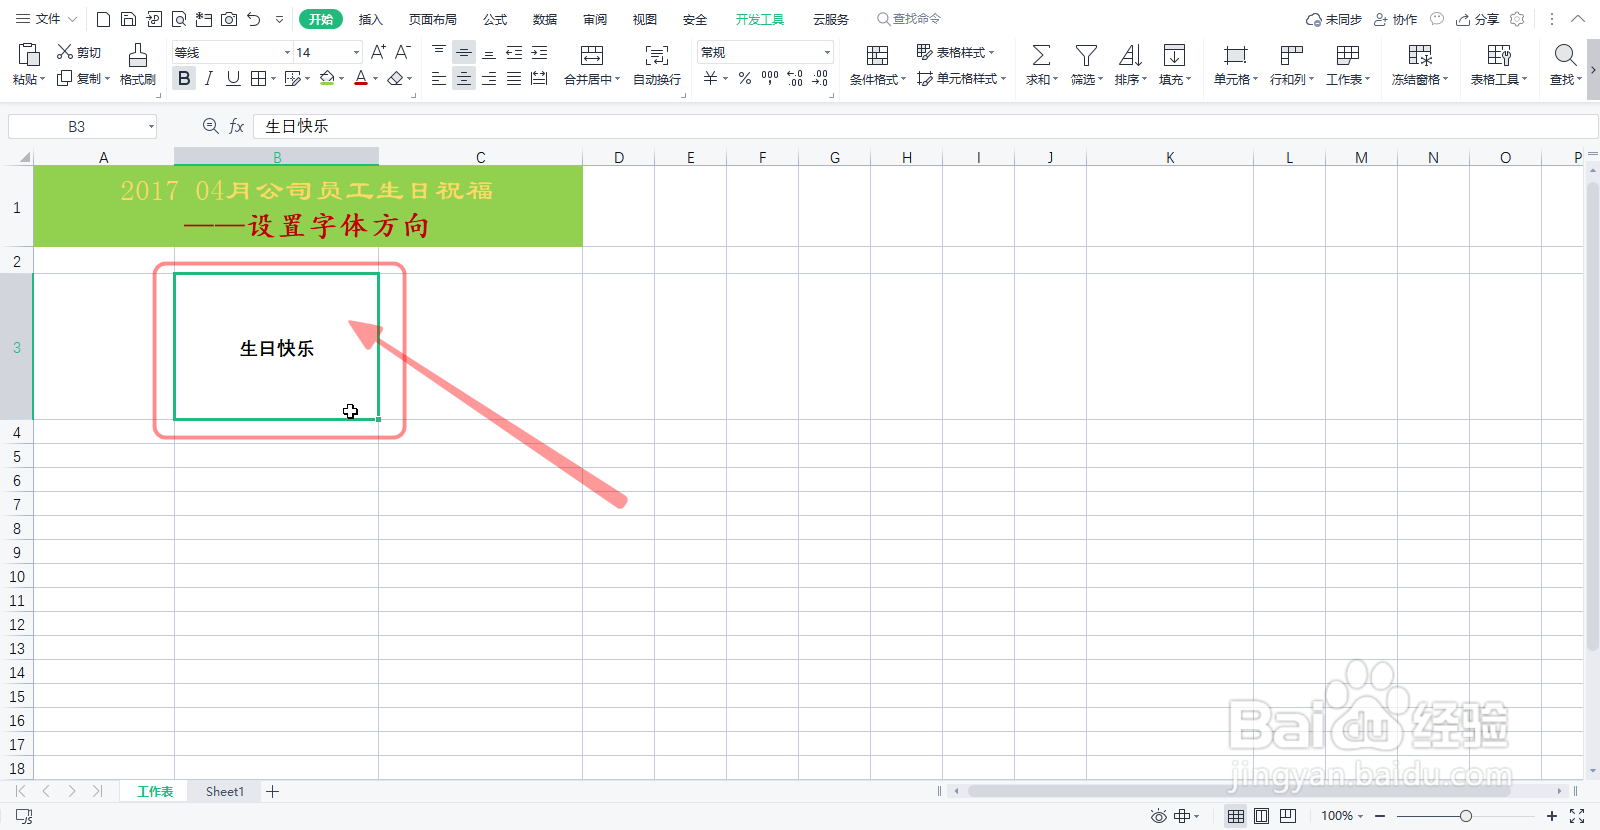Toggle top vertical alignment
The image size is (1600, 830).
coord(439,52)
